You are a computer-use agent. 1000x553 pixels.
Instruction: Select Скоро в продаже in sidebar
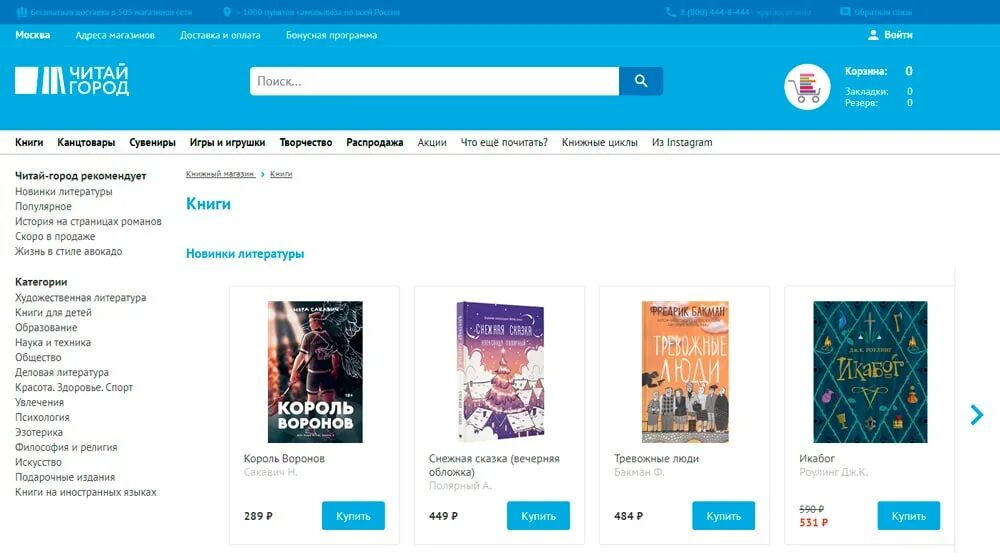(x=55, y=236)
